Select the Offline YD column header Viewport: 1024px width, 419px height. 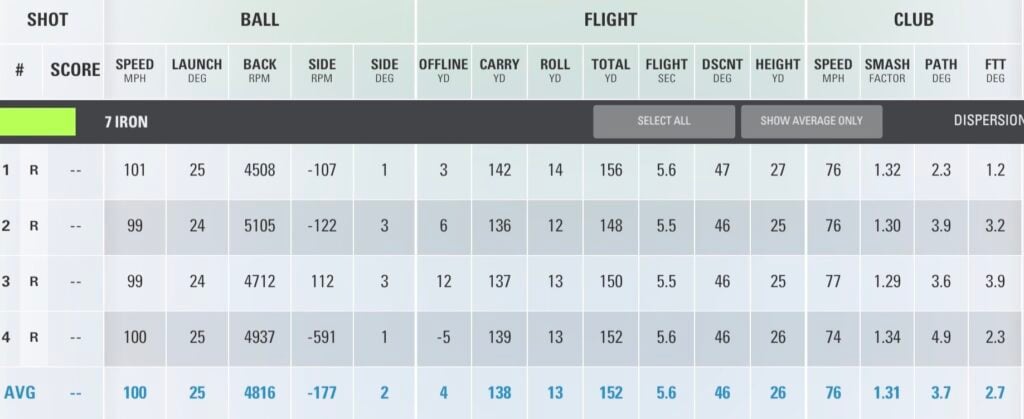(443, 70)
